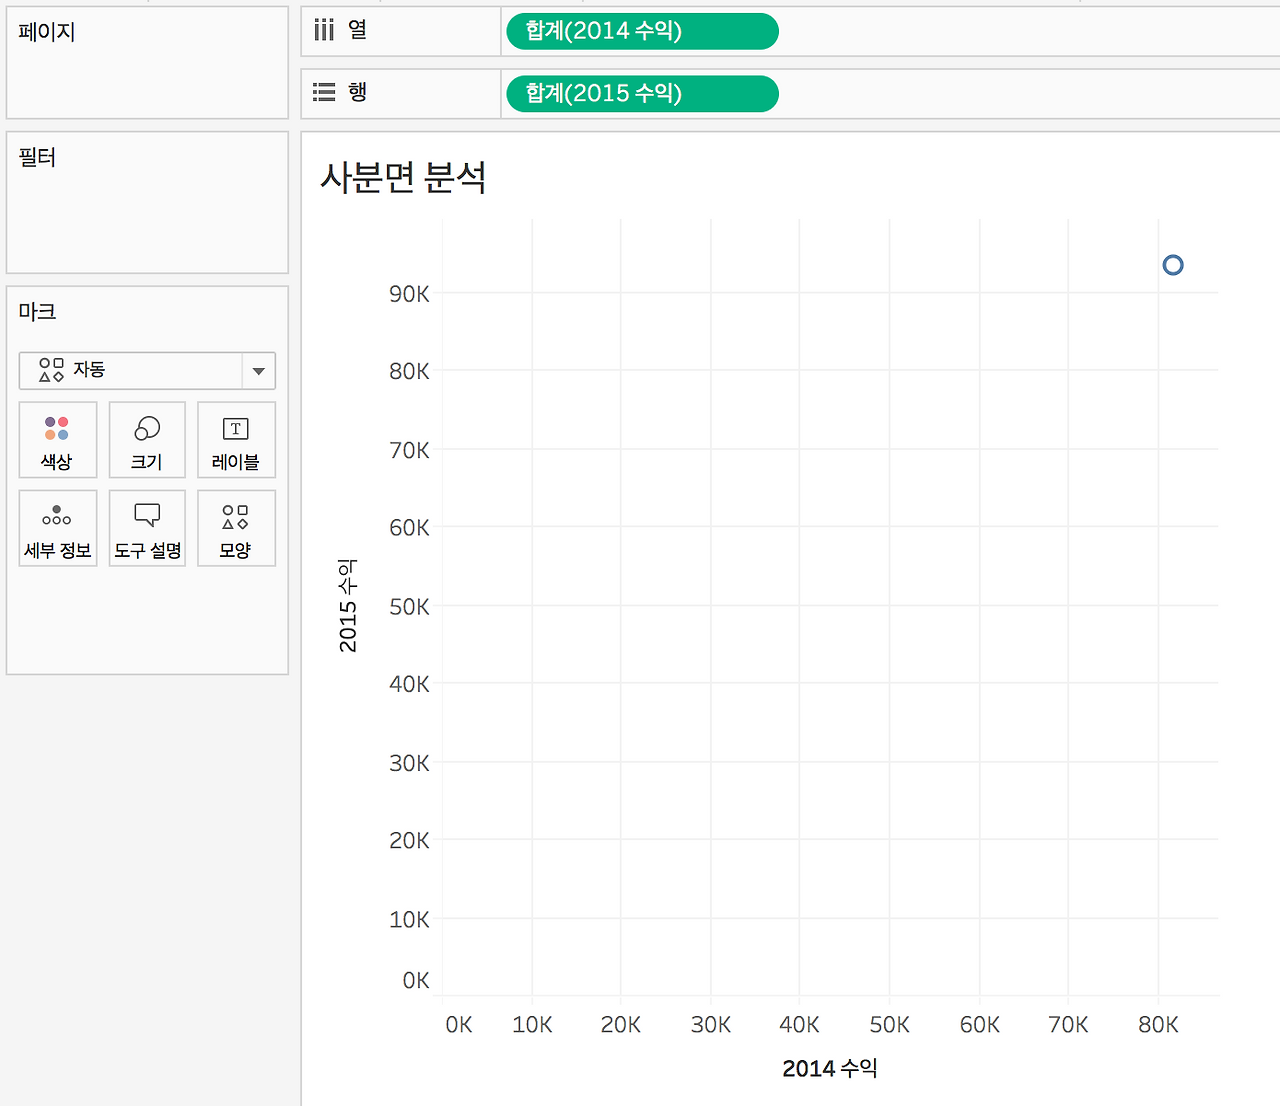1280x1106 pixels.
Task: Select the 합계(2015 수익) pill on rows
Action: [x=642, y=93]
